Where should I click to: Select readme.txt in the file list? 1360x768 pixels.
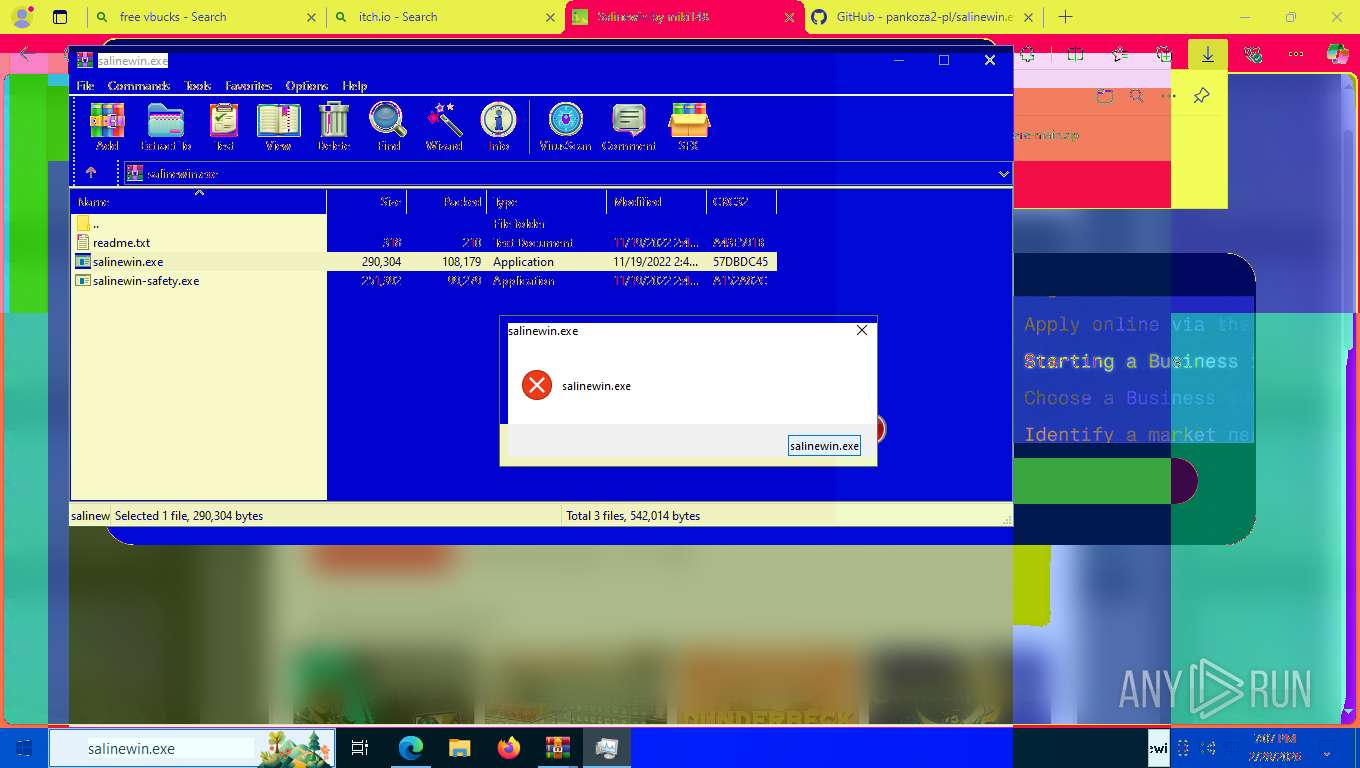[424, 243]
